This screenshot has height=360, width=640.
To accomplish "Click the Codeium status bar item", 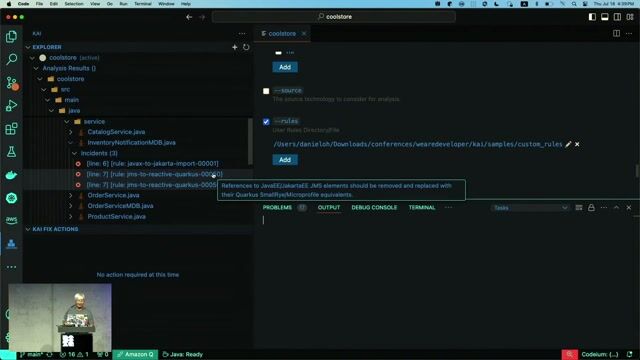I will click(x=600, y=354).
